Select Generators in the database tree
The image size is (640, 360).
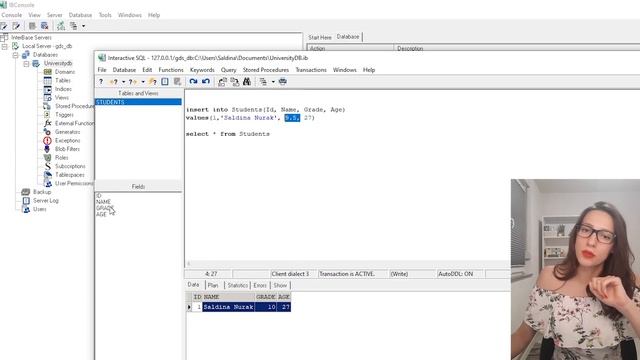coord(67,132)
